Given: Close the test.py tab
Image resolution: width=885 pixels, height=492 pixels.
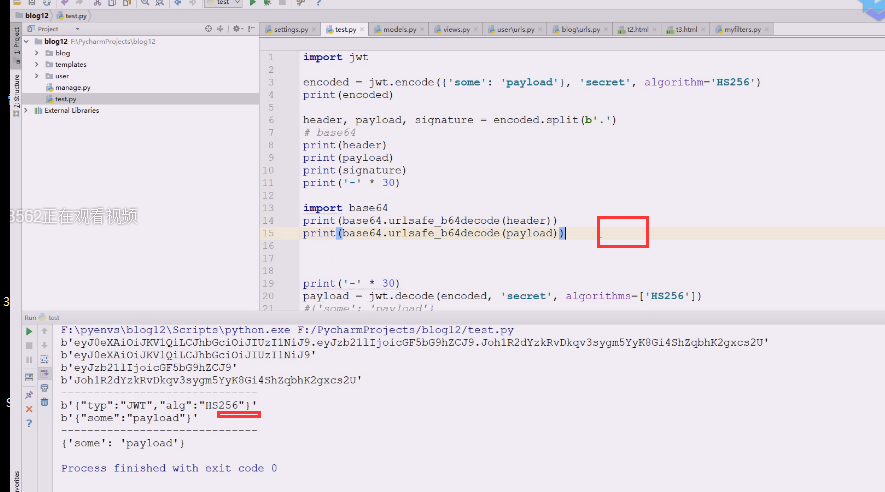Looking at the screenshot, I should click(x=362, y=29).
